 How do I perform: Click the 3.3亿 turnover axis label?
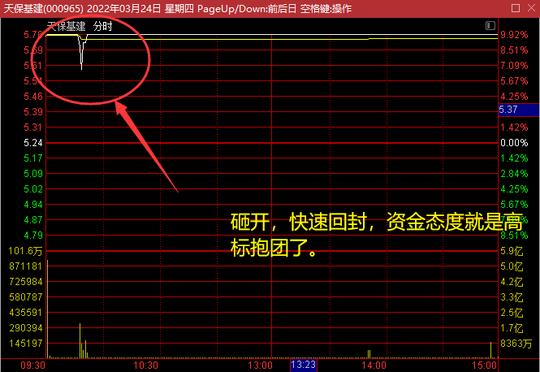[x=512, y=297]
